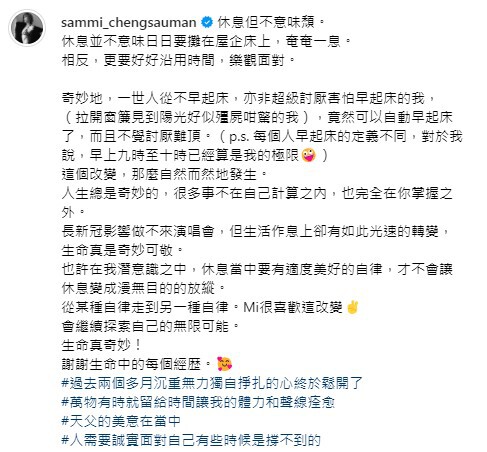Viewport: 487px width, 452px height.
Task: Click the zany face emoji after 極限
Action: [x=308, y=155]
